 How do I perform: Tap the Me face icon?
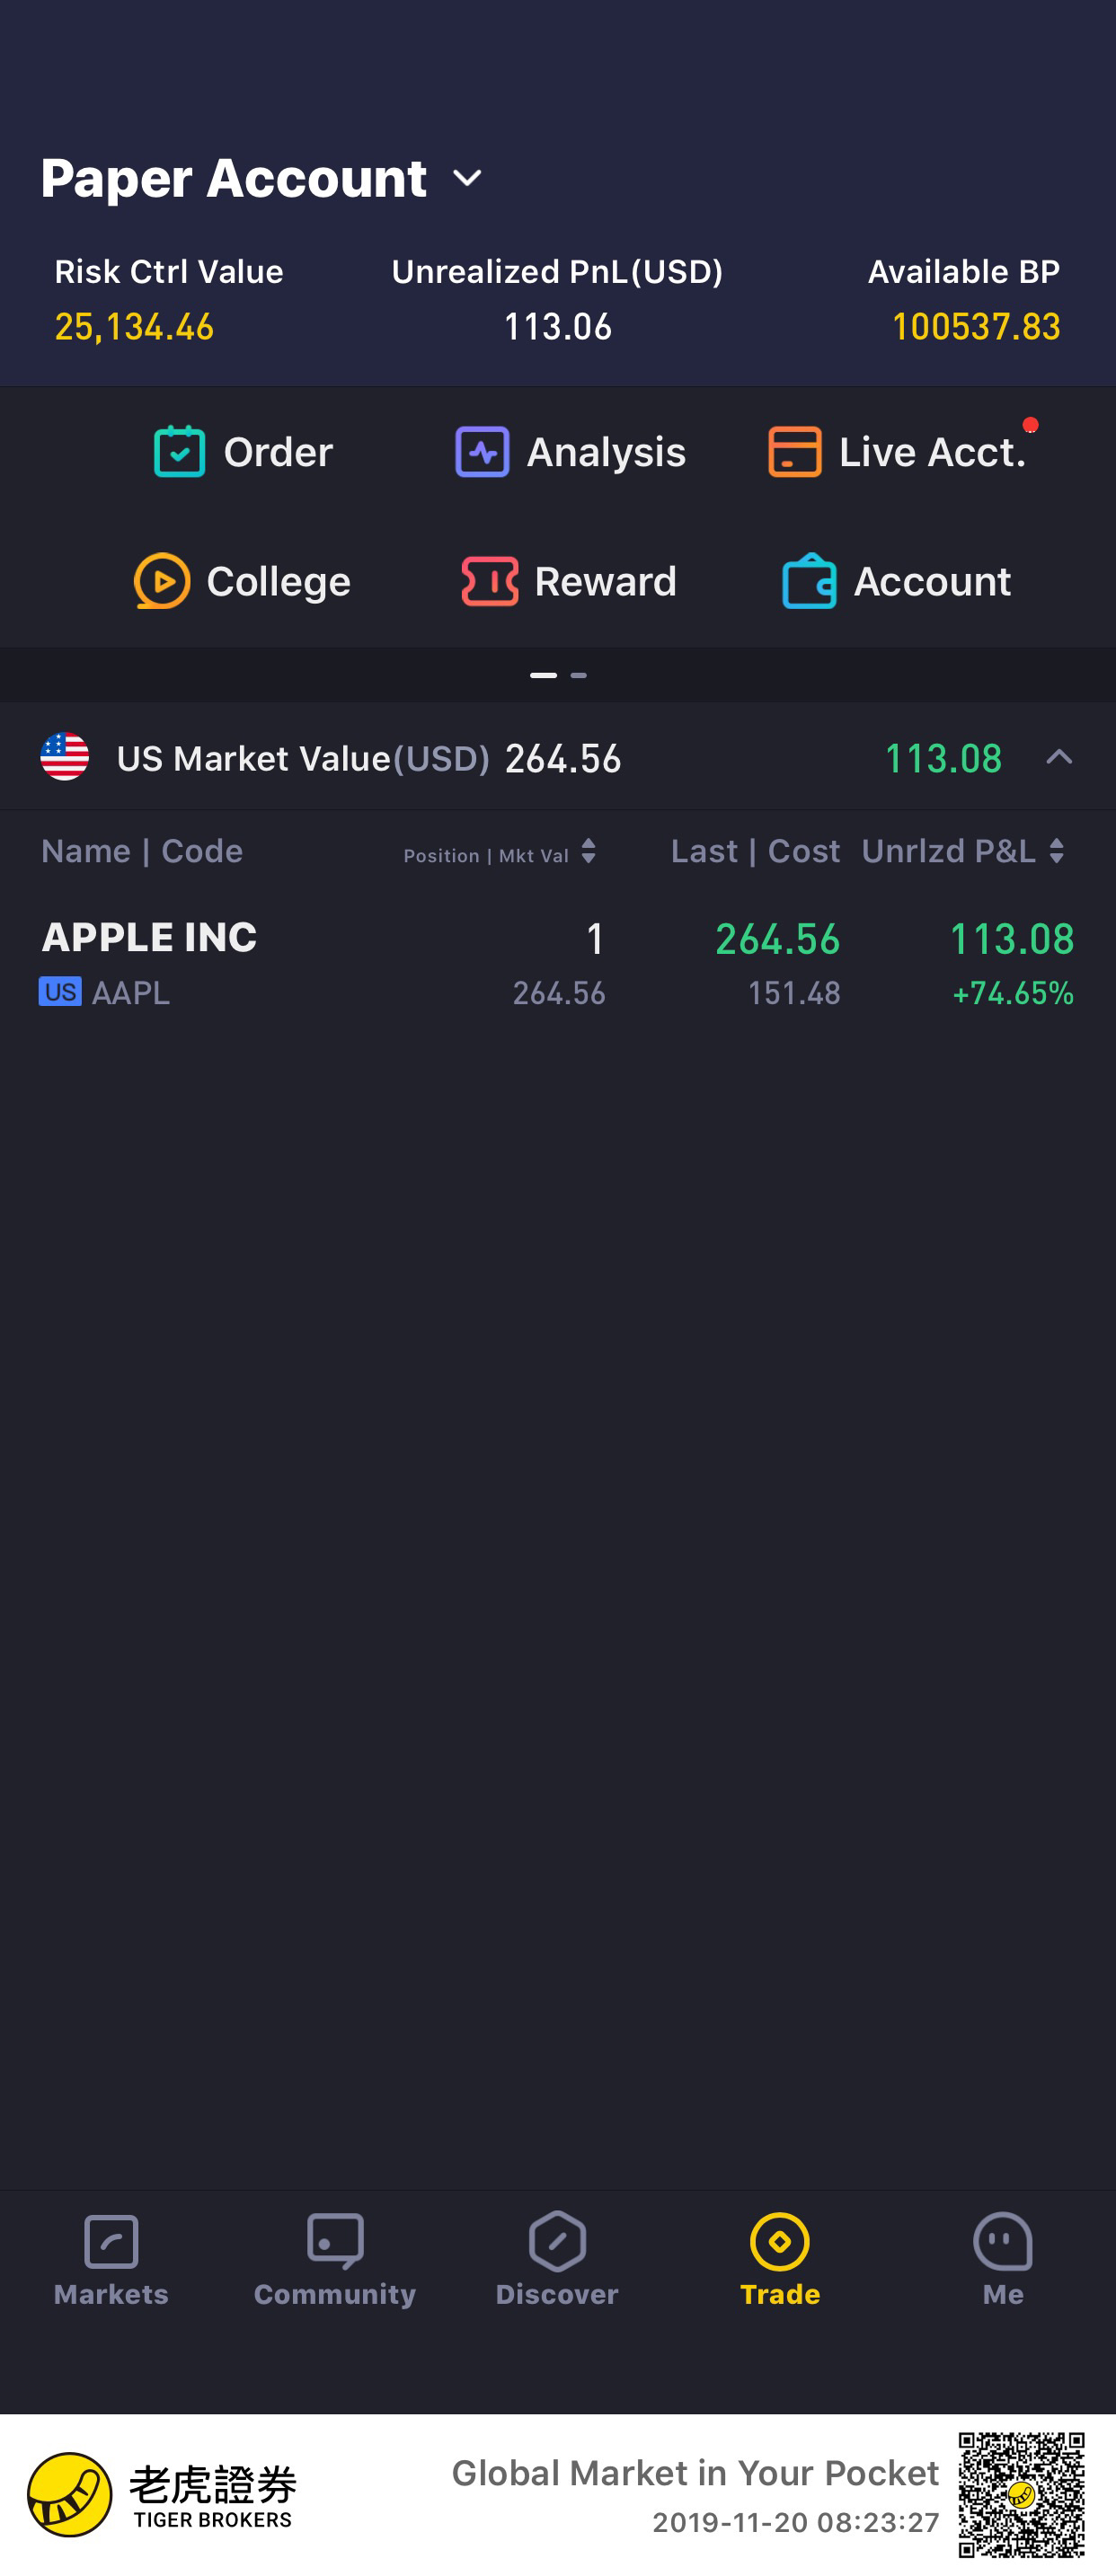[x=1003, y=2241]
